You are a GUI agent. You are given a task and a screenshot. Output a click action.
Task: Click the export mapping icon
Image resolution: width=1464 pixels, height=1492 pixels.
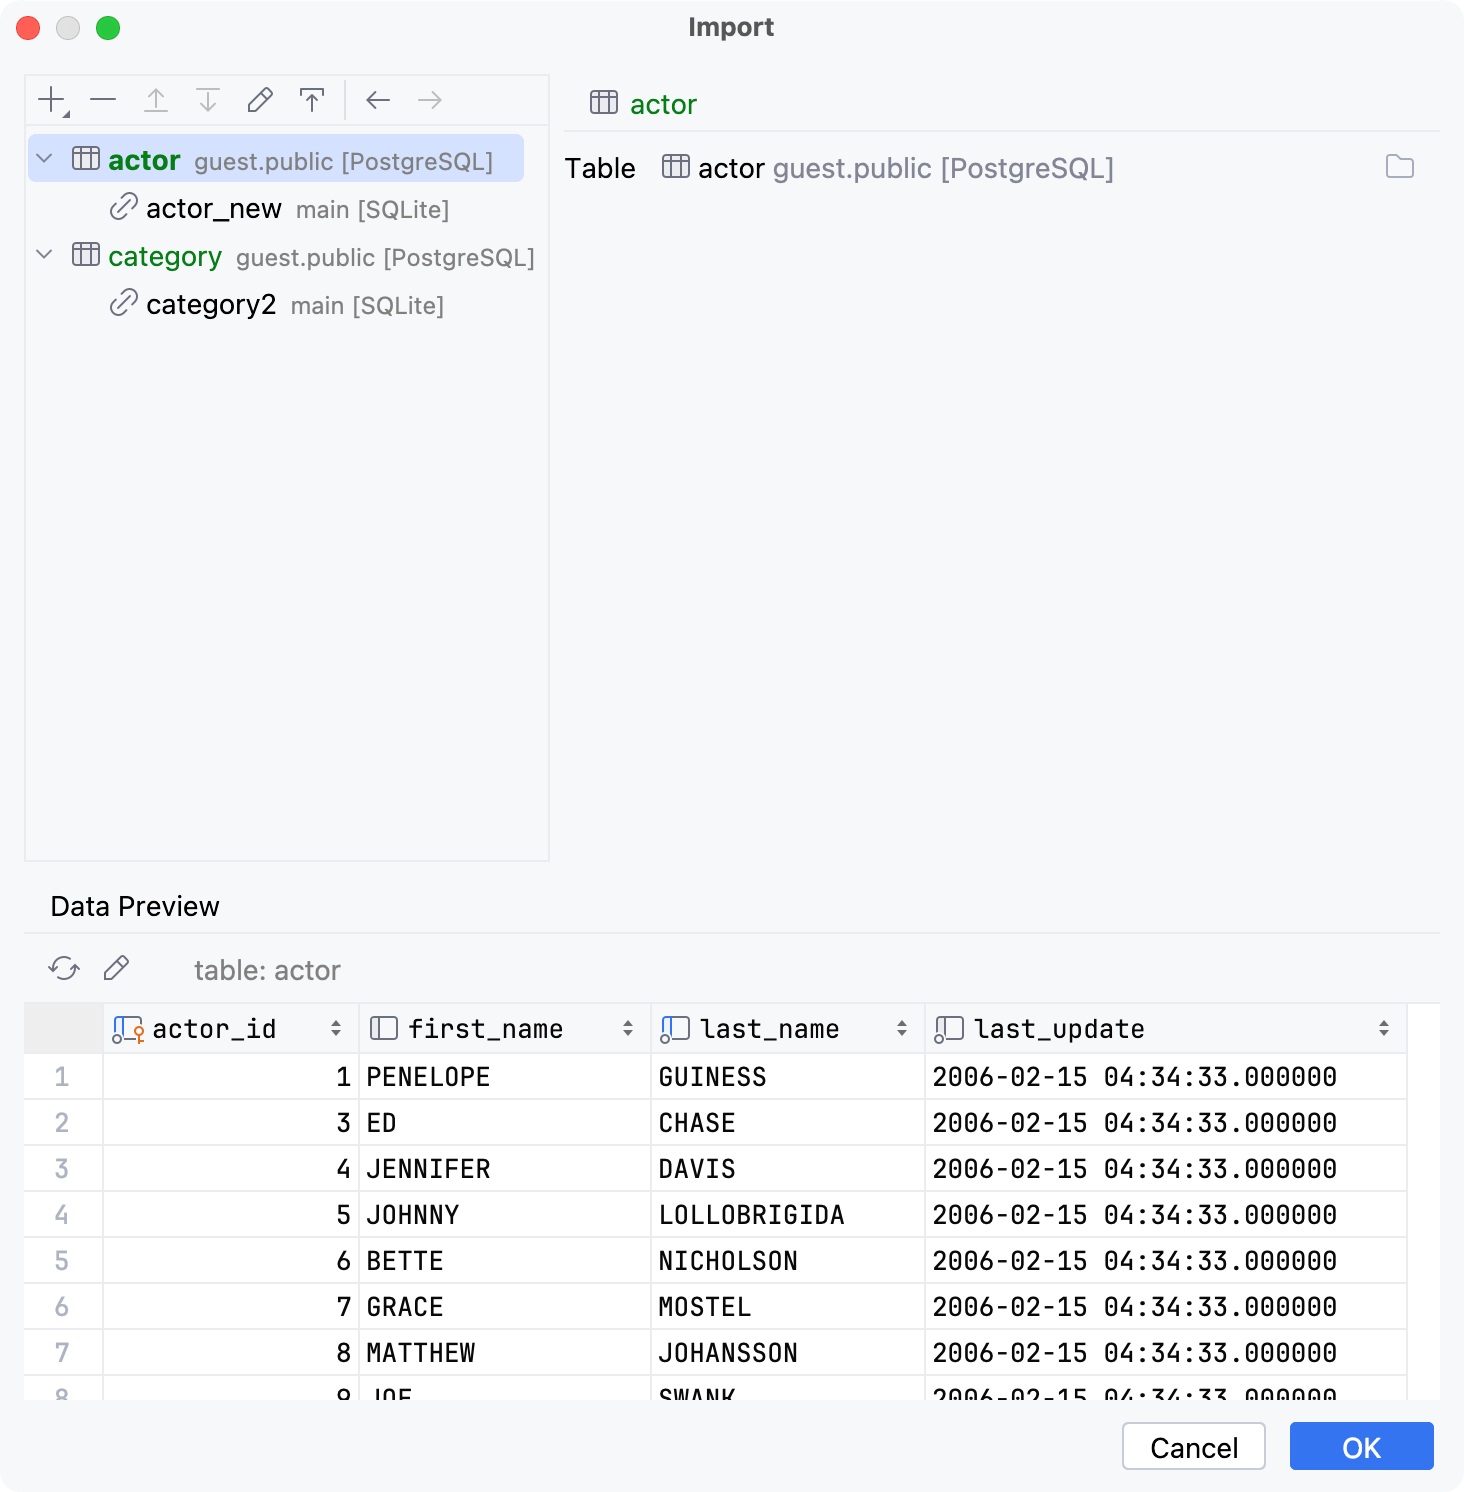[312, 100]
